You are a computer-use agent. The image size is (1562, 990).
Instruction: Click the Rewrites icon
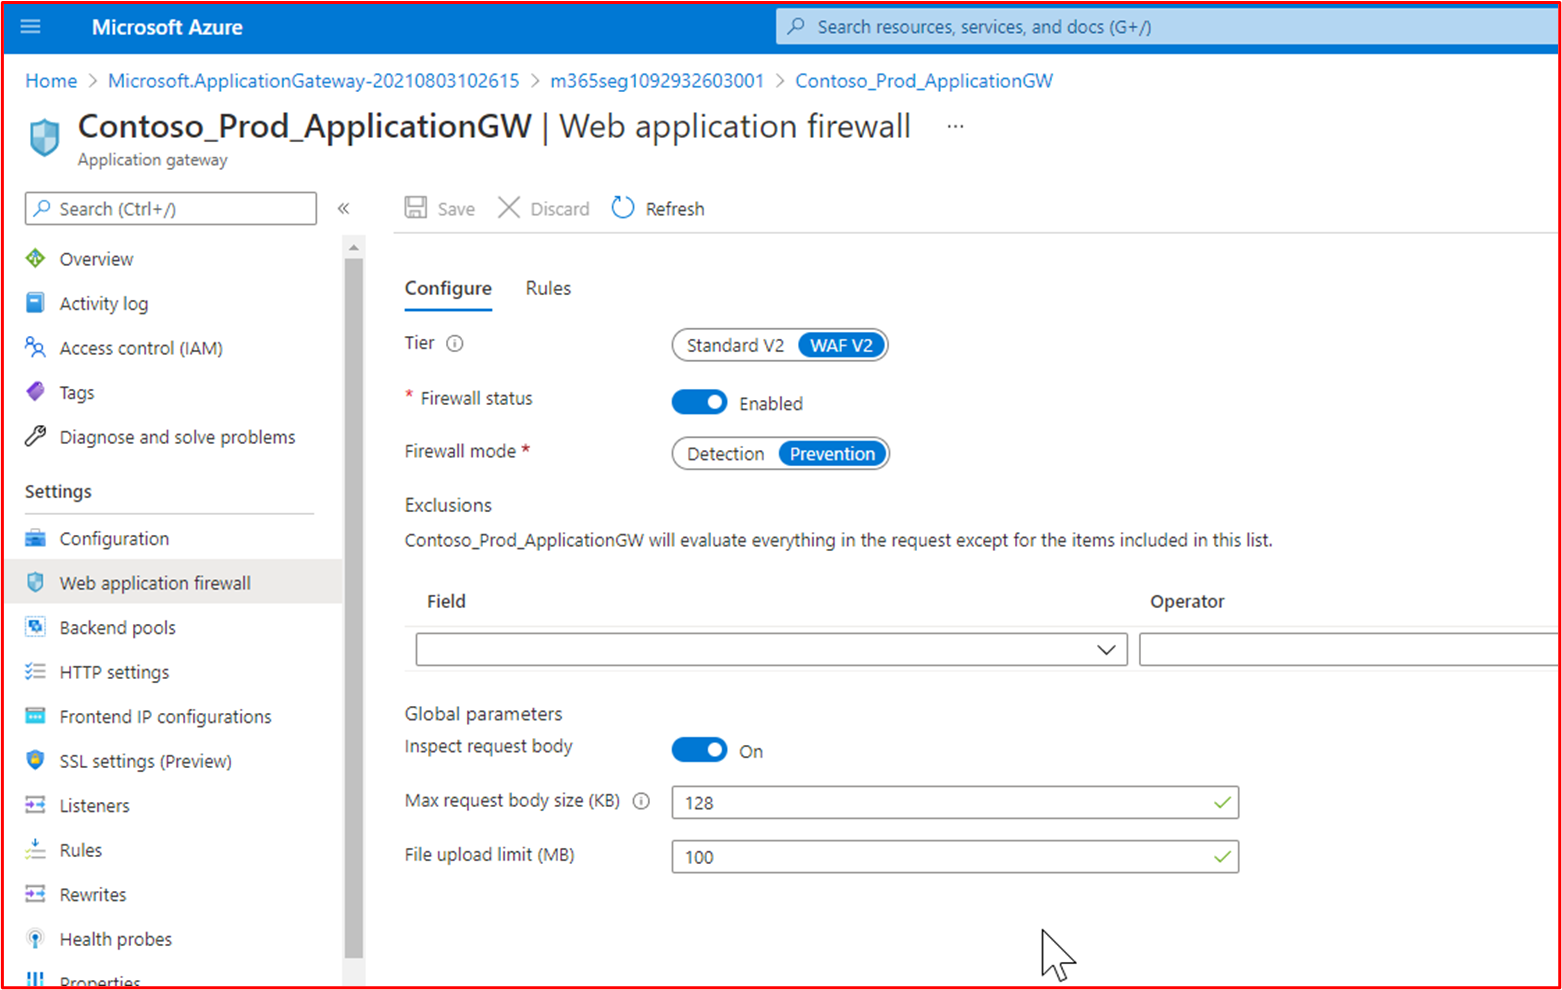(36, 894)
